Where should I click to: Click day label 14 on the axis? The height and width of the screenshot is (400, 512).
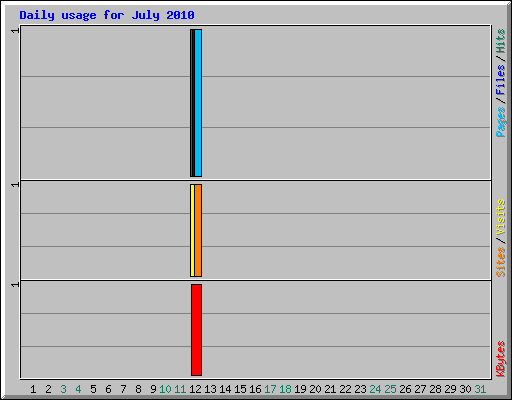coord(225,389)
